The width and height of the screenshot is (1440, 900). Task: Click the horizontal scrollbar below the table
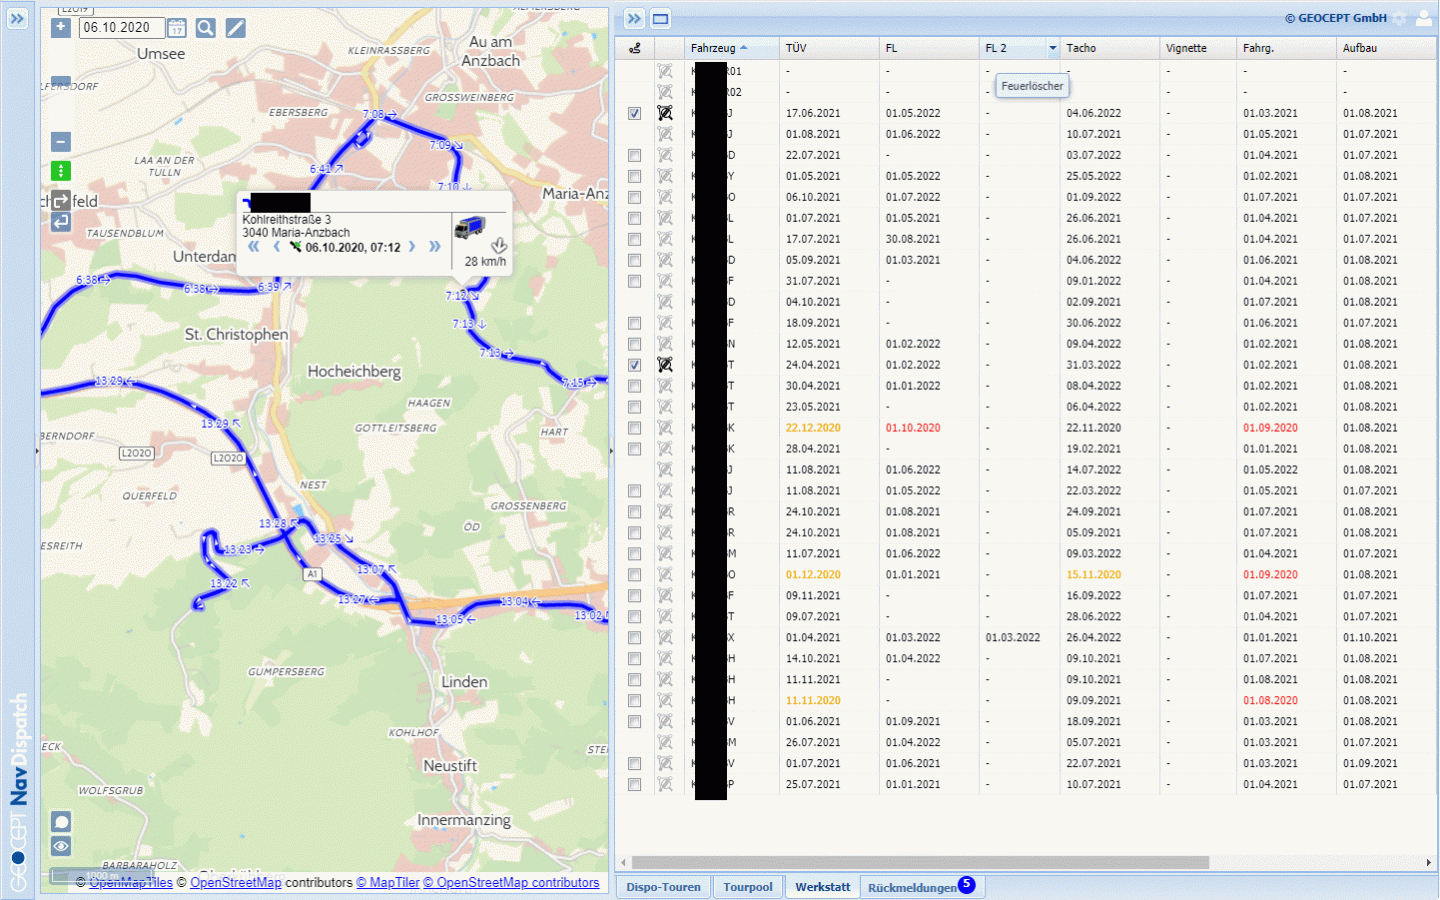[x=920, y=862]
